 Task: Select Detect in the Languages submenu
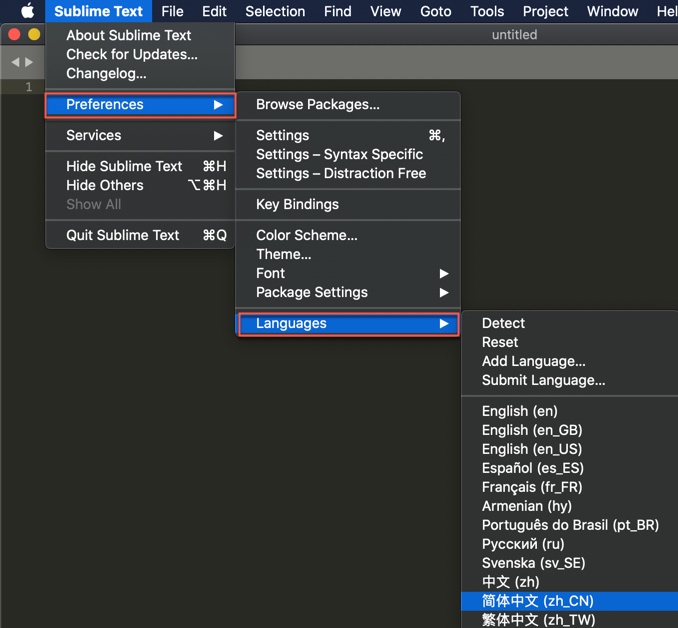pyautogui.click(x=569, y=323)
